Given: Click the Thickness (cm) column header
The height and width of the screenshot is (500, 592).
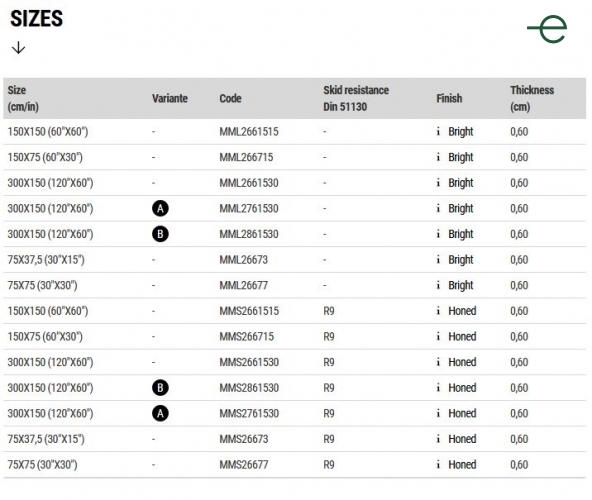Looking at the screenshot, I should click(532, 98).
